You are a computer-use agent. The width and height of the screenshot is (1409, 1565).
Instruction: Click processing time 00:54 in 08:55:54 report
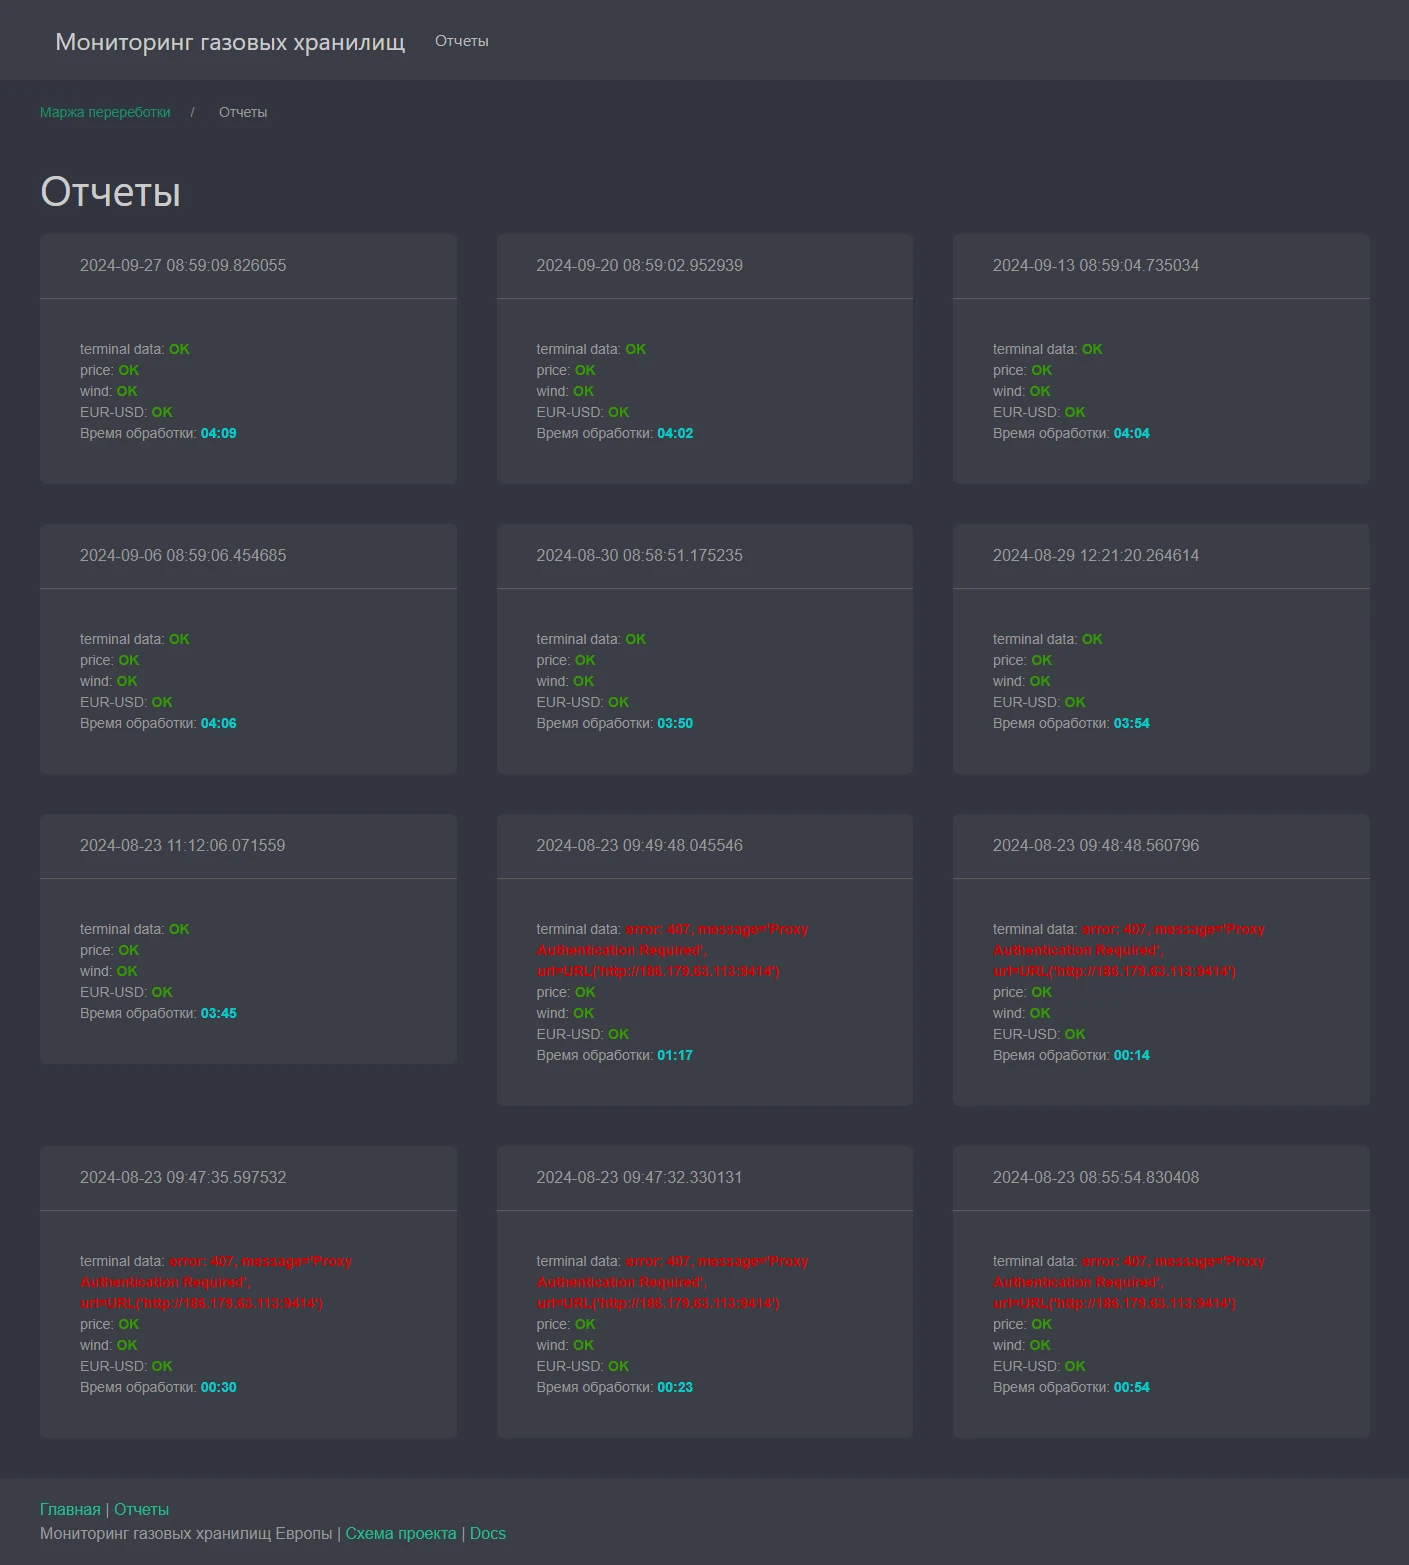click(x=1131, y=1388)
